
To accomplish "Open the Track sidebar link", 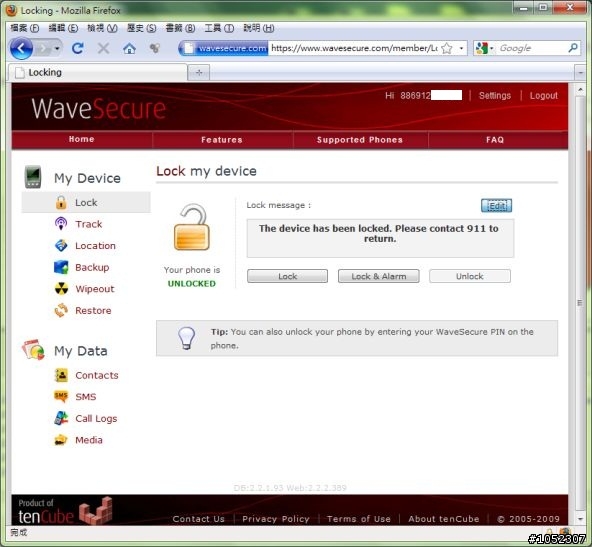I will point(89,224).
